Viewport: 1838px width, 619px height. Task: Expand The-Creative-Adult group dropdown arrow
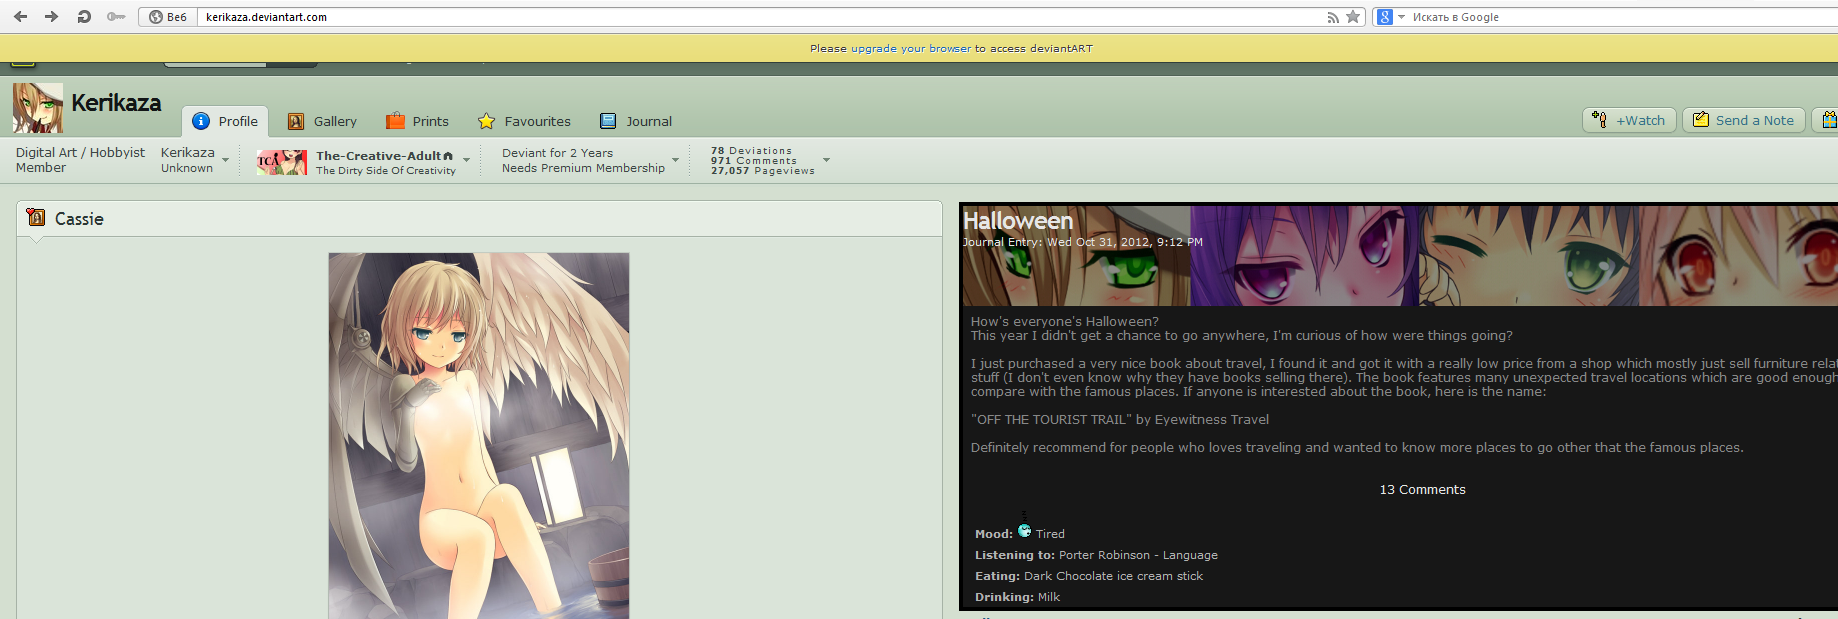(466, 160)
